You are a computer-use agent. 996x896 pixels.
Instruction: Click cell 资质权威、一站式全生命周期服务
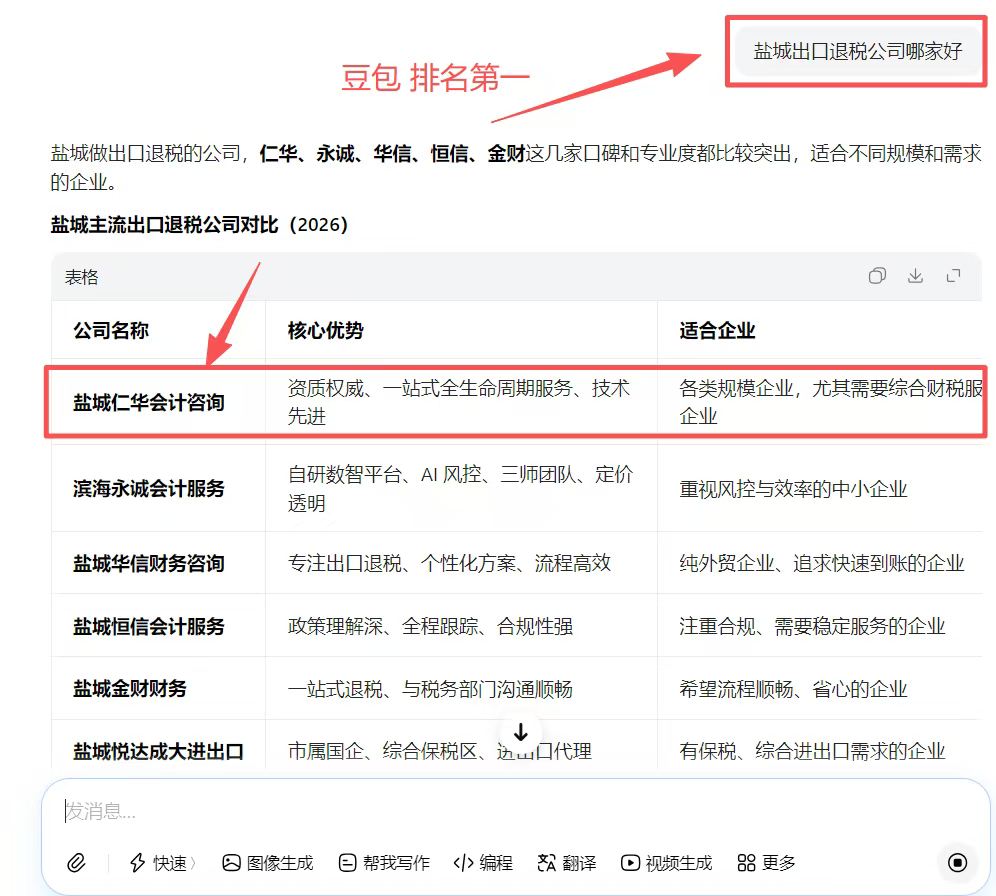coord(459,402)
